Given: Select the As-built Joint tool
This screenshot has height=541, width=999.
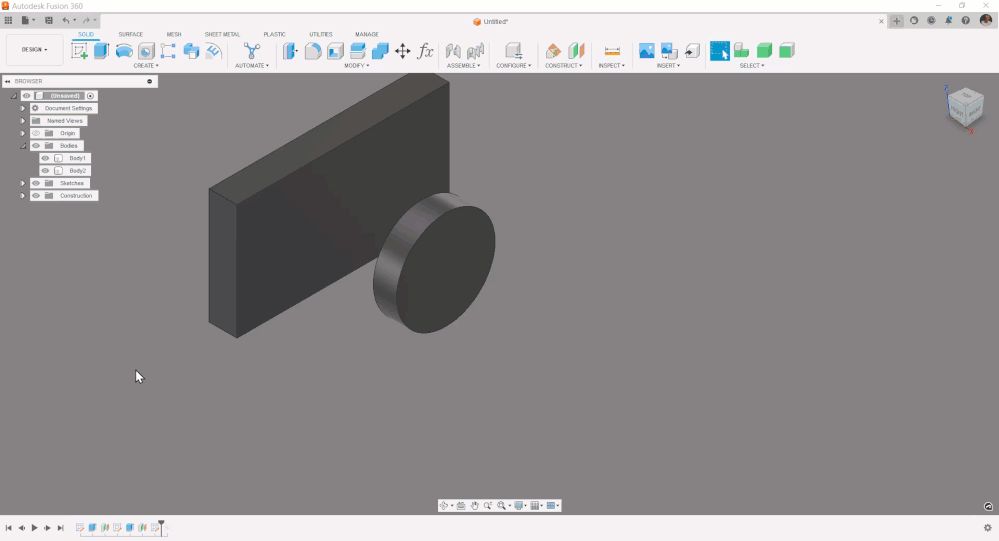Looking at the screenshot, I should point(475,51).
